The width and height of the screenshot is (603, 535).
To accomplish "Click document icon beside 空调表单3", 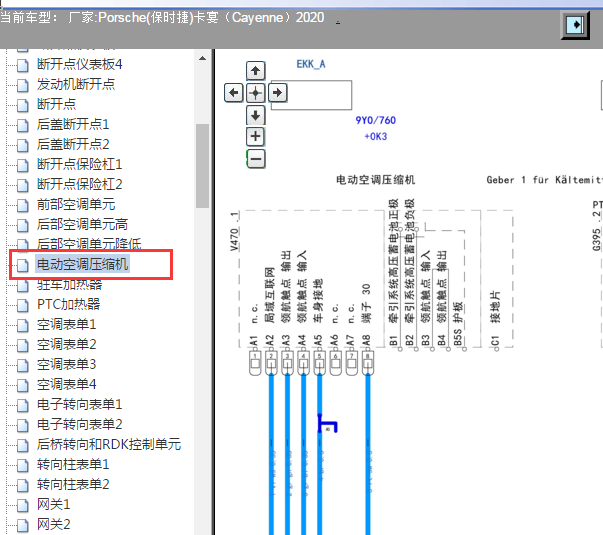I will (x=23, y=365).
